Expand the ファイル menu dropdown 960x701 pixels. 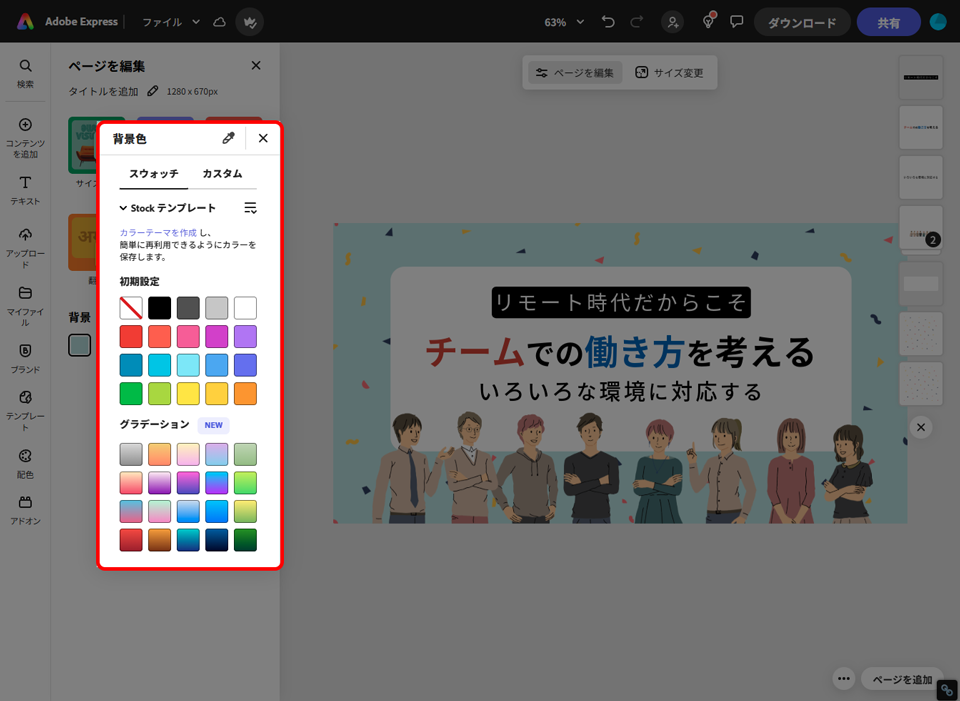tap(170, 22)
